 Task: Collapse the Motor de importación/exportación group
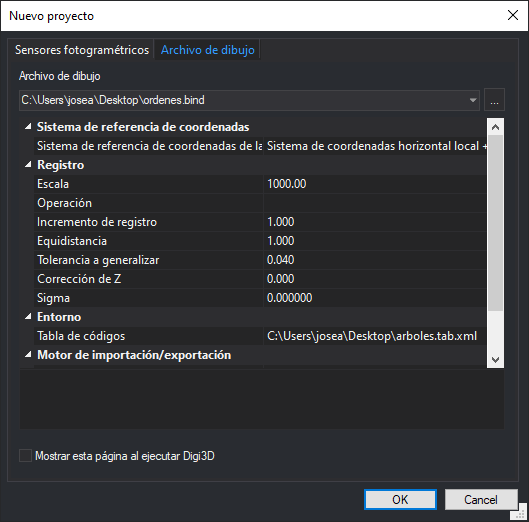[x=28, y=355]
